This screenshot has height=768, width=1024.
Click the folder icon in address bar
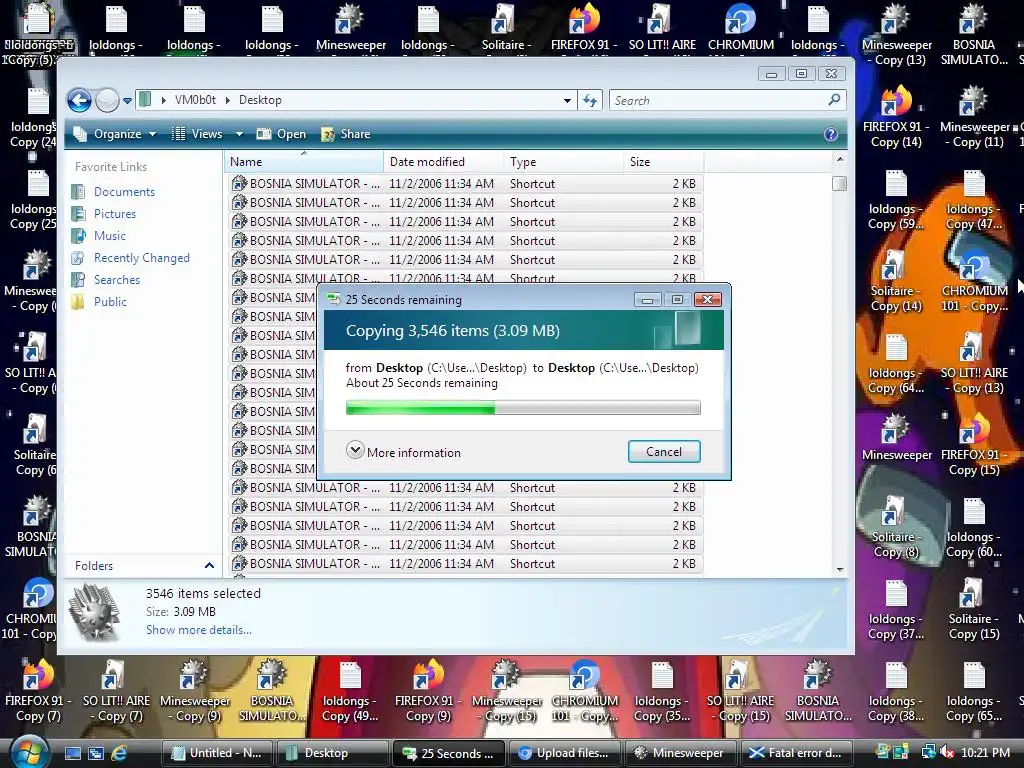click(x=146, y=99)
